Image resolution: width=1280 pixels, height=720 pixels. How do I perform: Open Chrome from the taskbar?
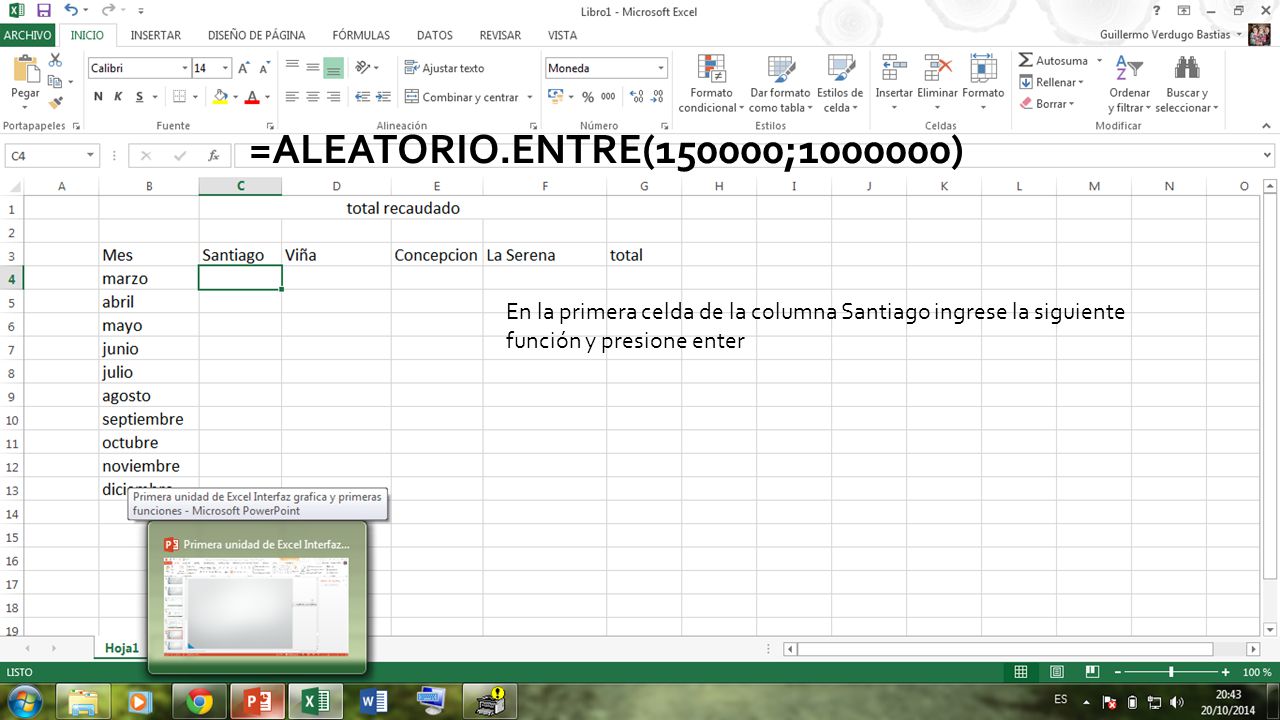199,702
